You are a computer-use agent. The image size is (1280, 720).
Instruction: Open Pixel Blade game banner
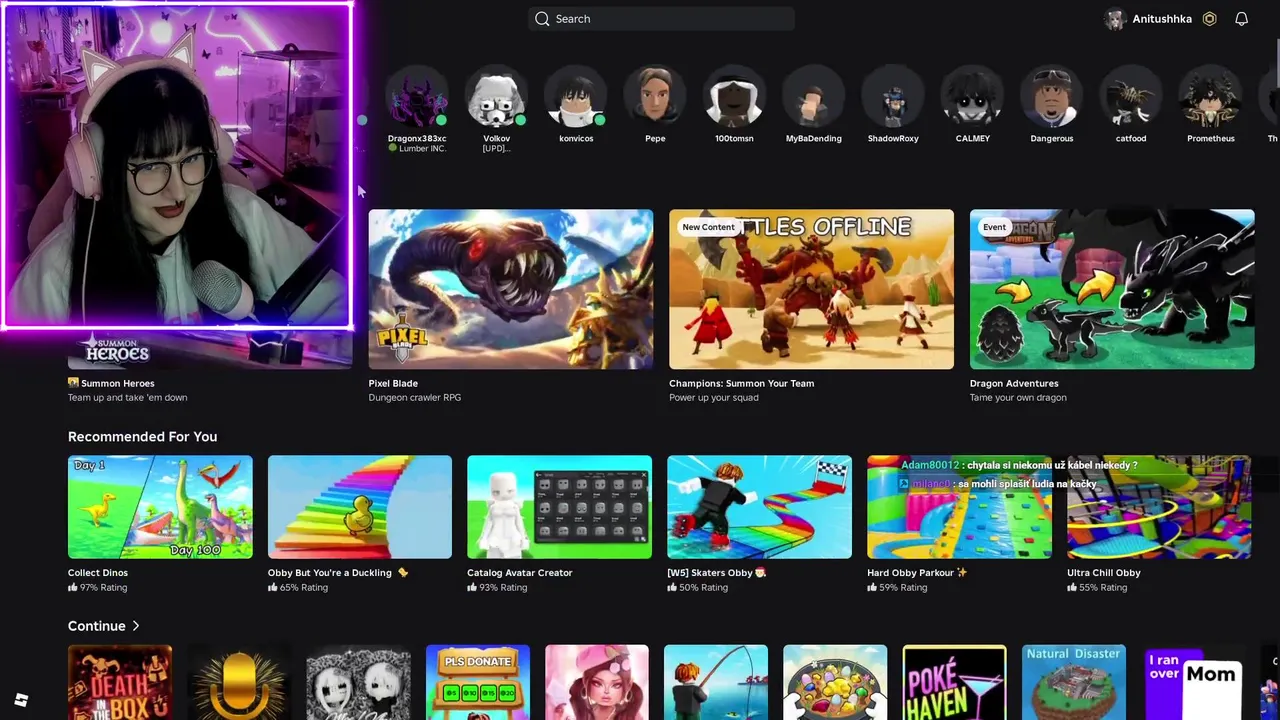click(511, 289)
